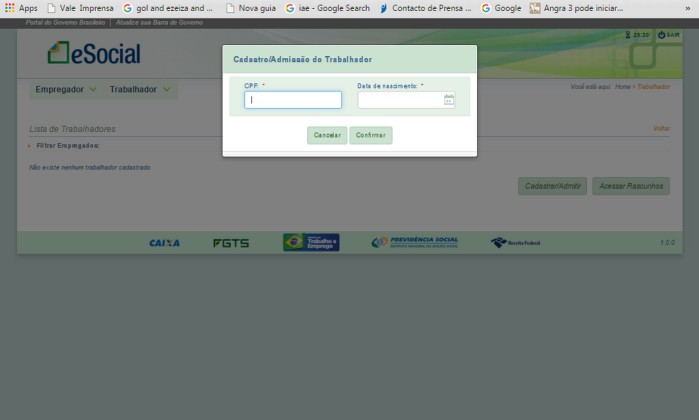Screen dimensions: 699x420
Task: Open the Vale Imprensa bookmark
Action: click(x=79, y=8)
